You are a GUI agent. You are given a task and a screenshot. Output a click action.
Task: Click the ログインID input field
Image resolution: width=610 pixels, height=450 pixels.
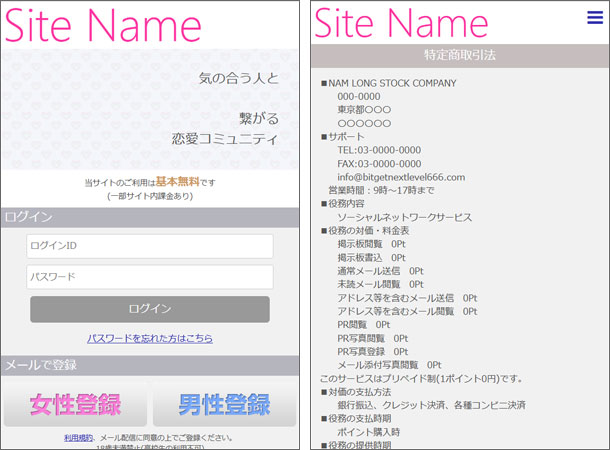(x=150, y=246)
